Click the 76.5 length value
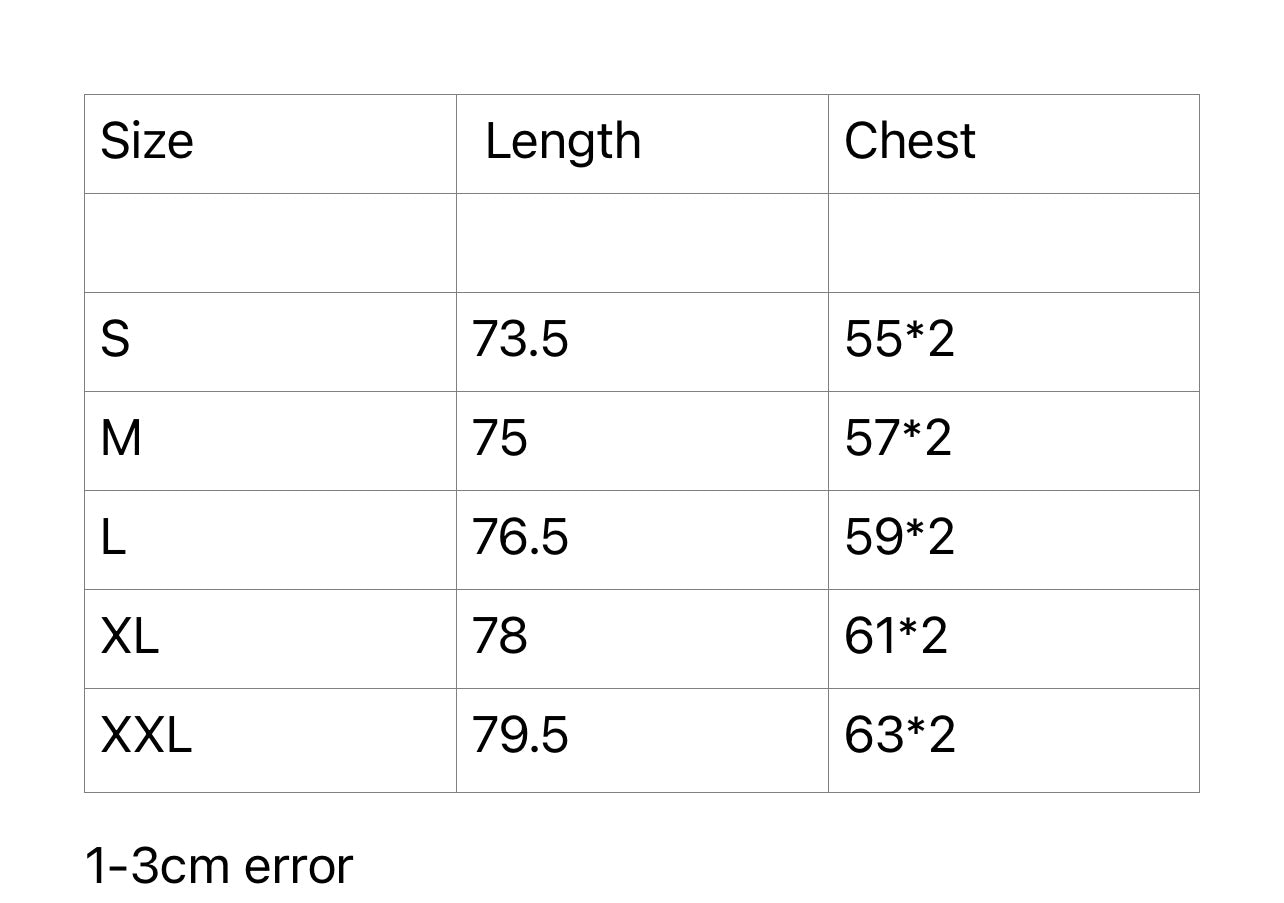Viewport: 1284px width, 903px height. (520, 537)
